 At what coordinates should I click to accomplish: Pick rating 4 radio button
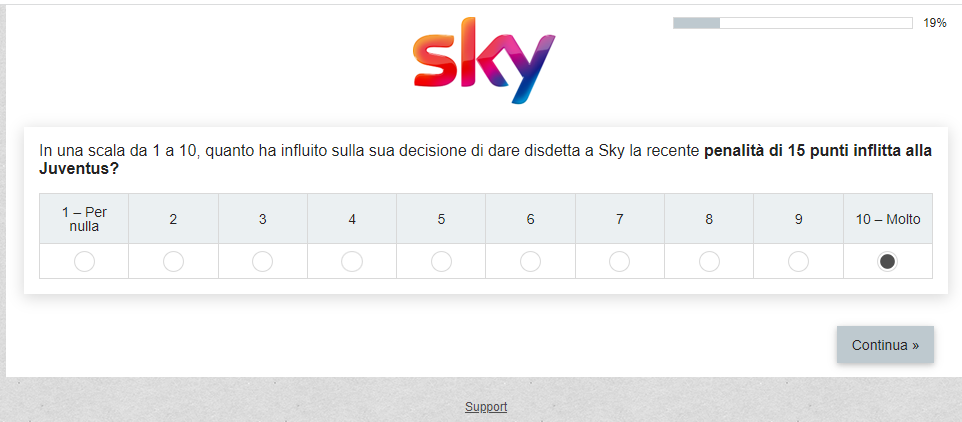coord(352,262)
